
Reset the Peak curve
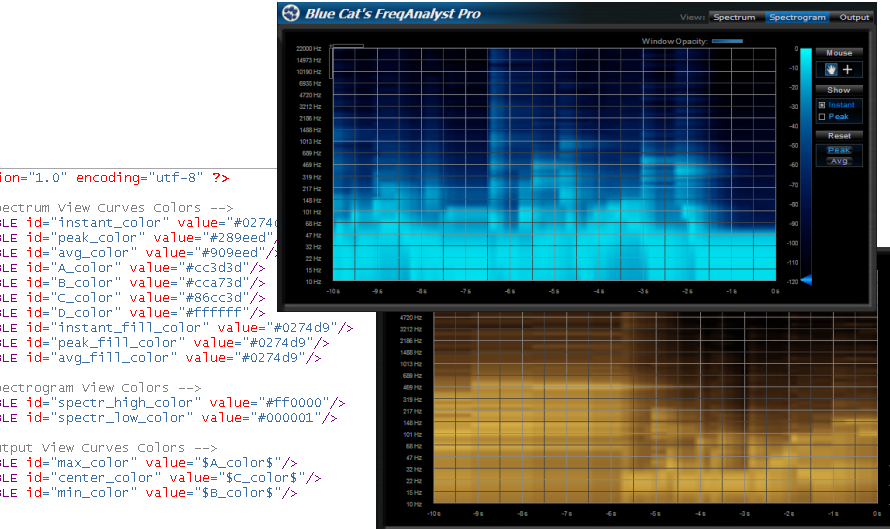click(x=839, y=150)
